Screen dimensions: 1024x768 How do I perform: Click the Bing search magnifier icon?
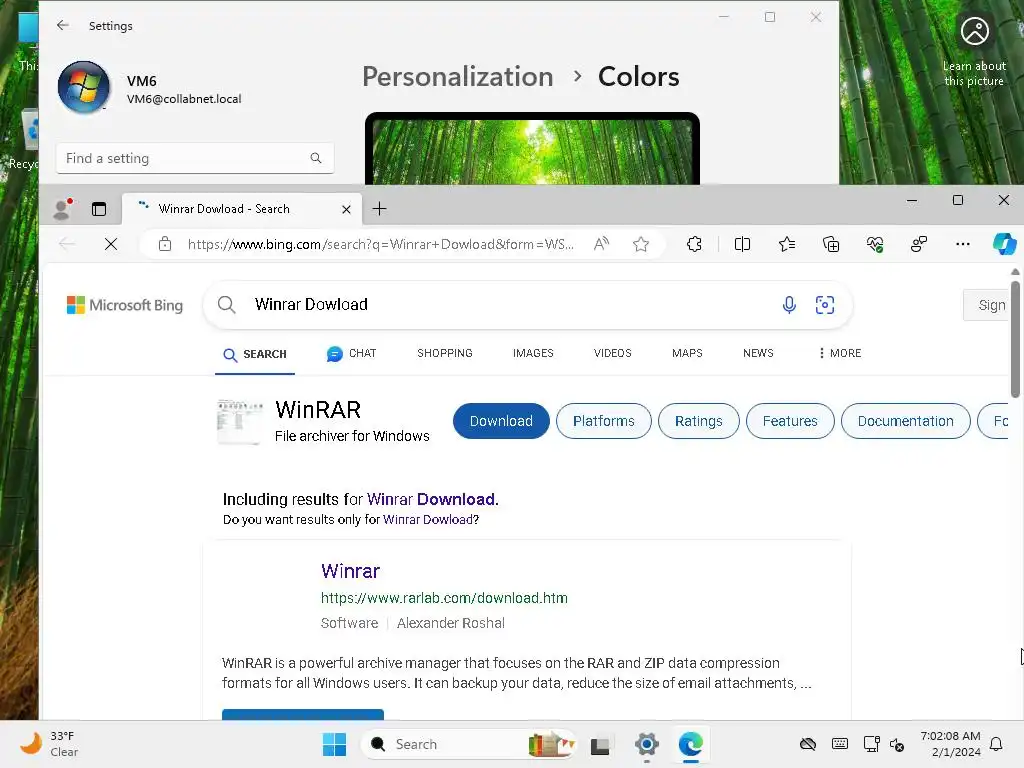click(227, 304)
